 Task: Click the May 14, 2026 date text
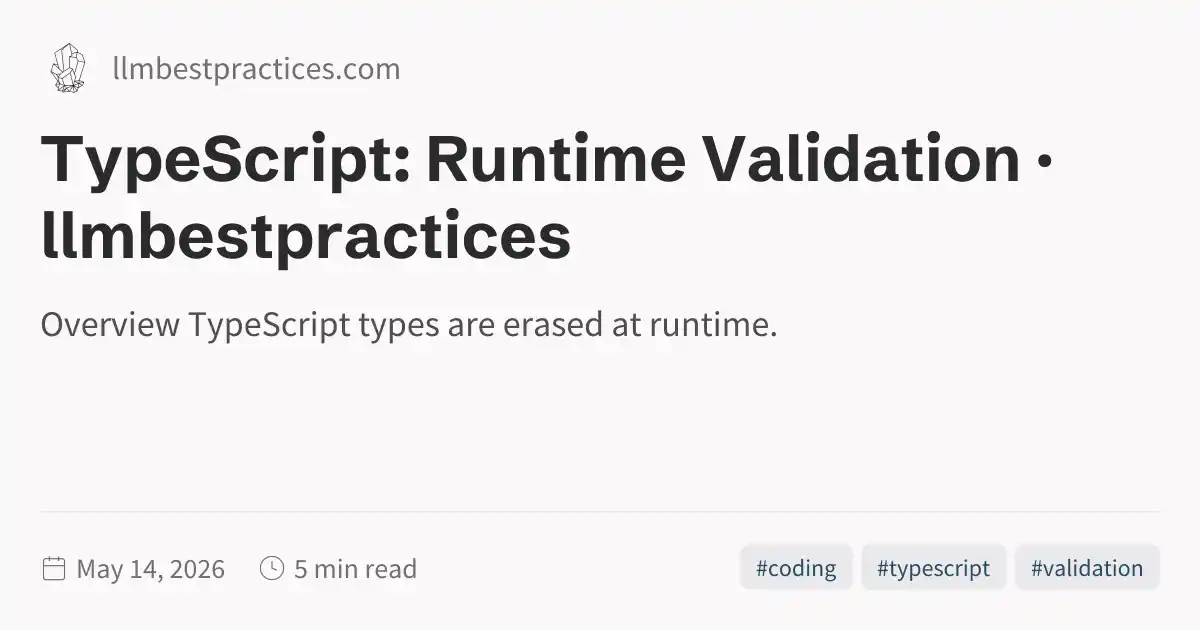(x=151, y=569)
